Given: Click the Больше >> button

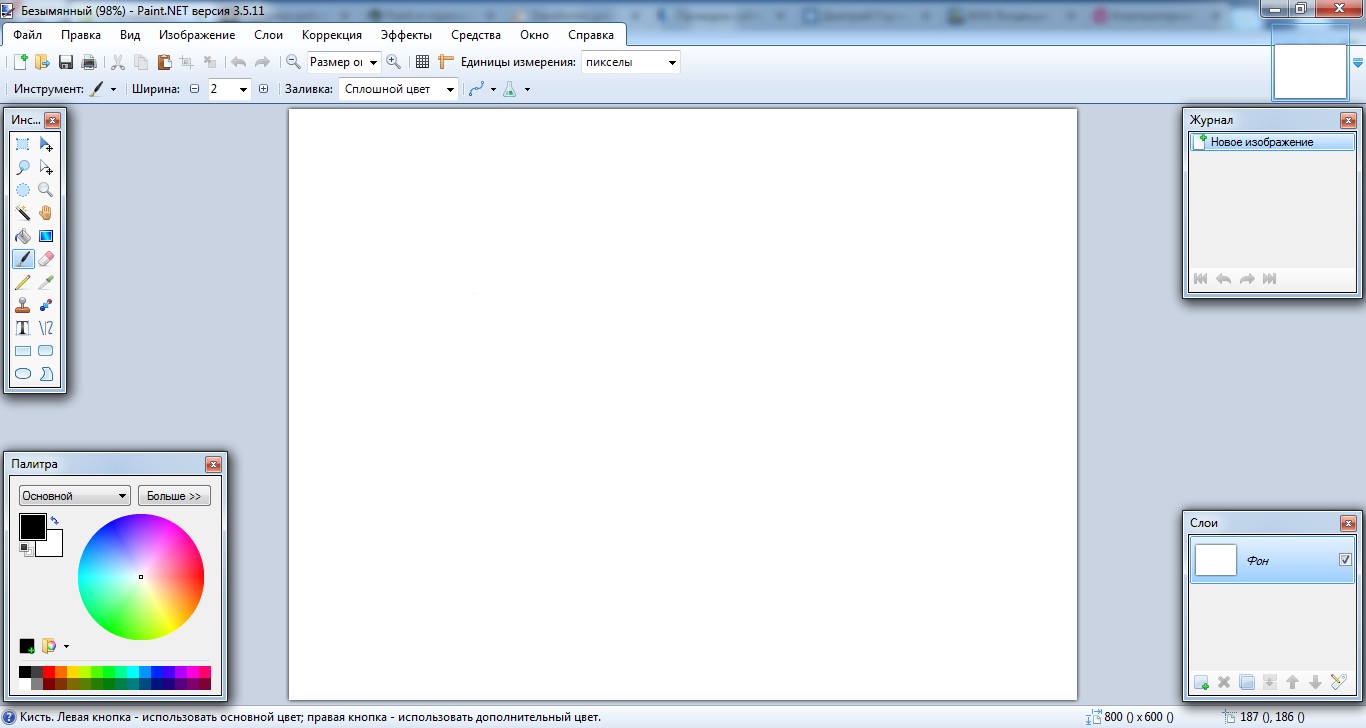Looking at the screenshot, I should (x=174, y=496).
